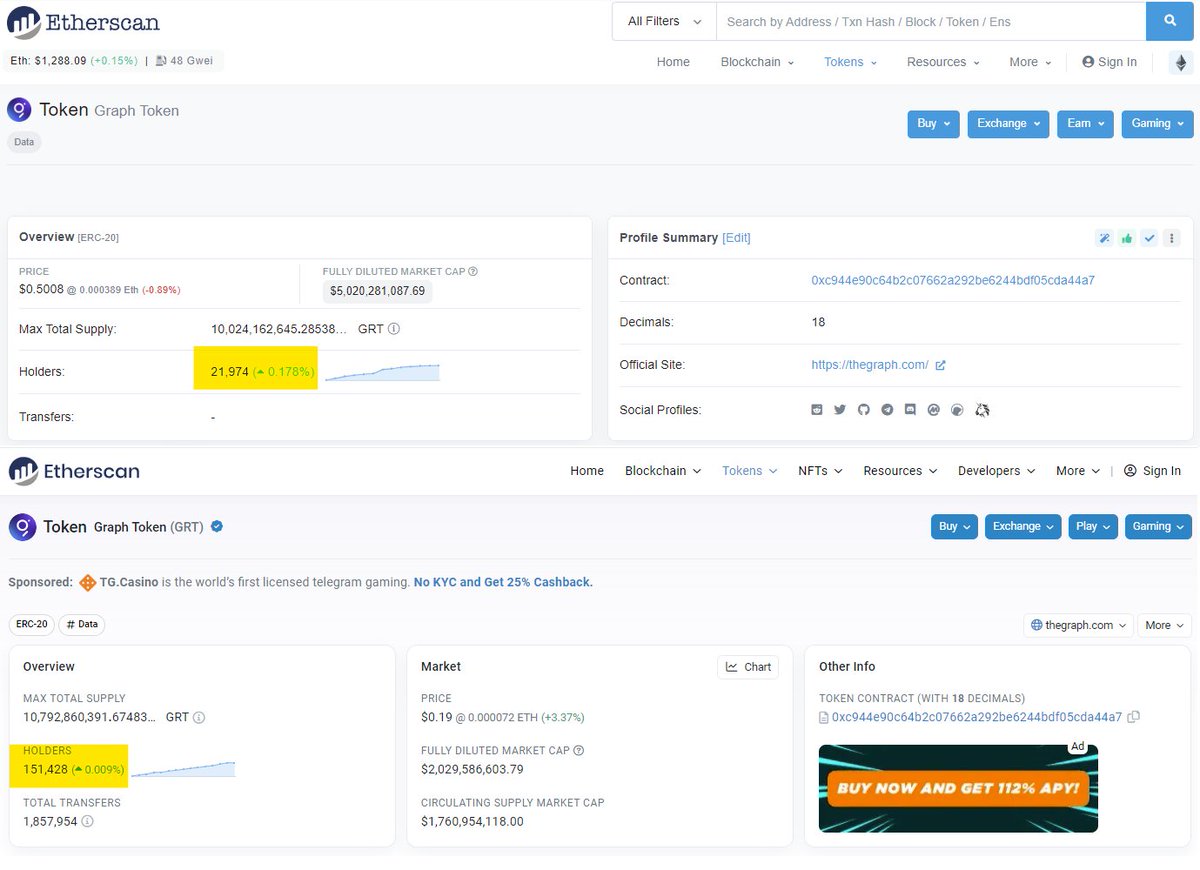Copy the token contract address using copy icon
Image resolution: width=1200 pixels, height=870 pixels.
(1134, 717)
